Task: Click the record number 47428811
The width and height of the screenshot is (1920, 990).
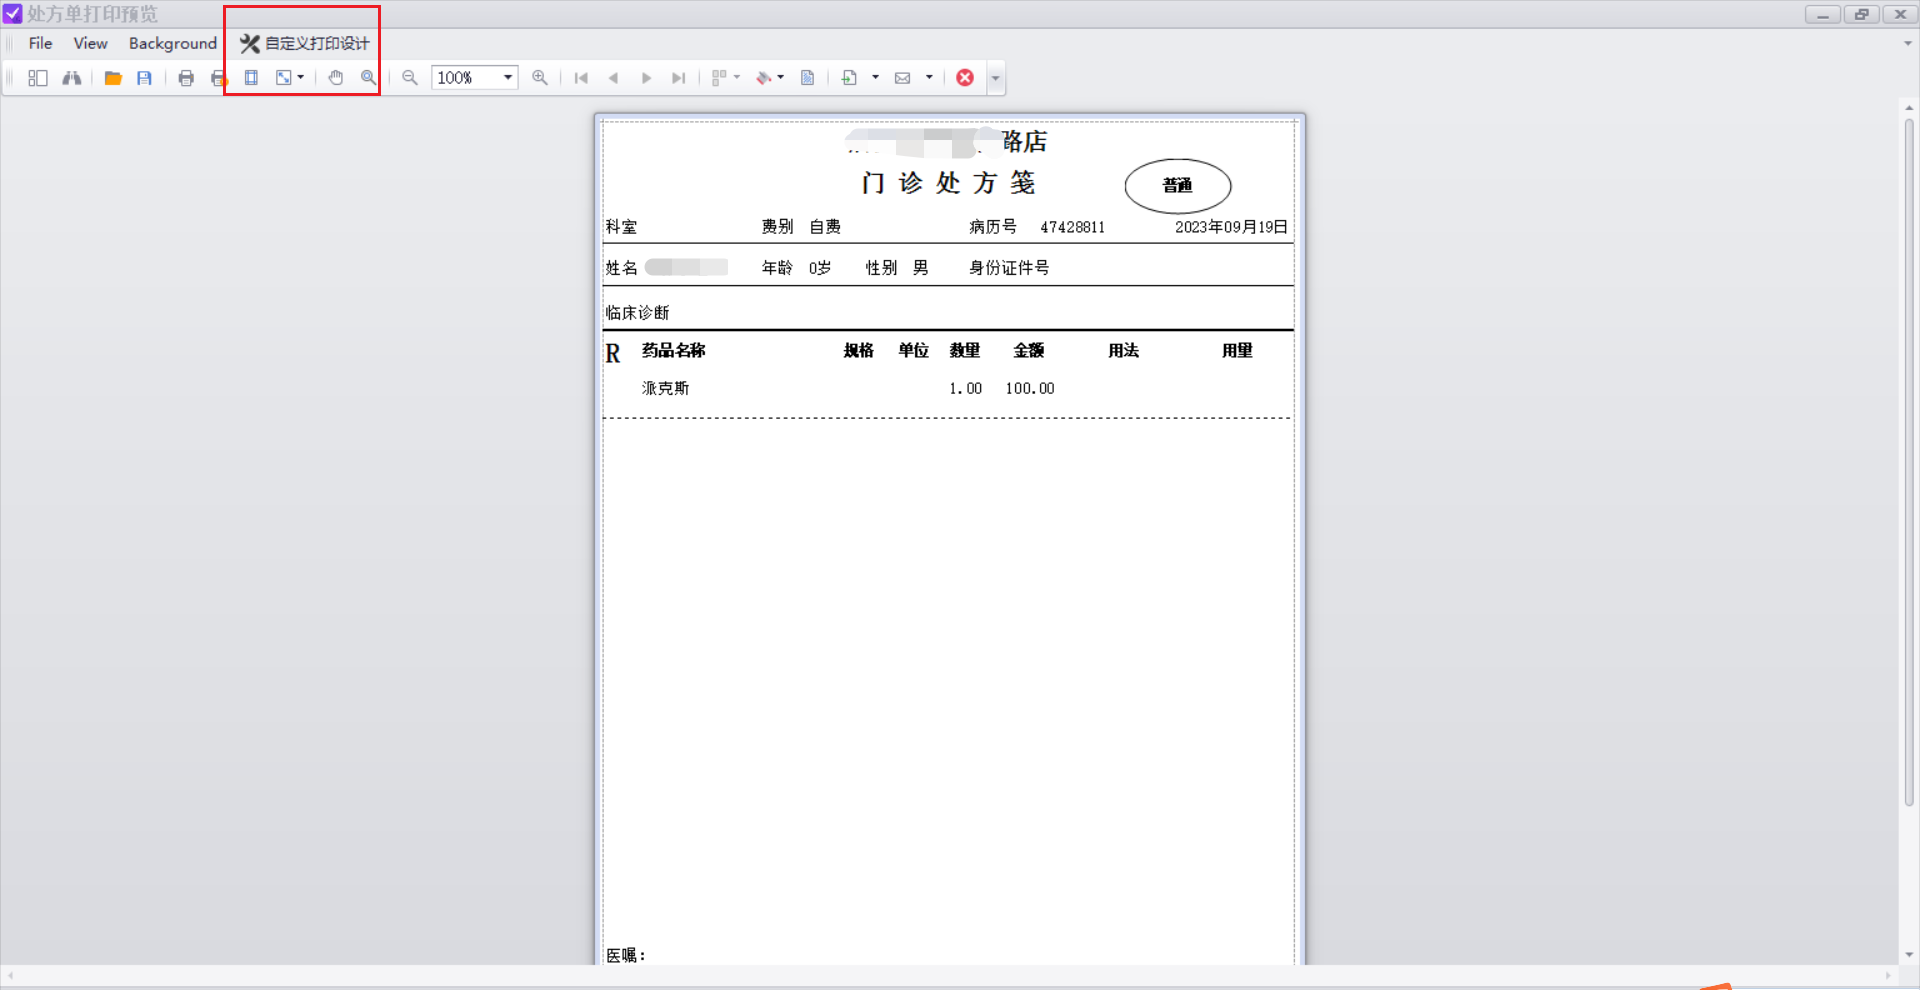Action: [x=1072, y=227]
